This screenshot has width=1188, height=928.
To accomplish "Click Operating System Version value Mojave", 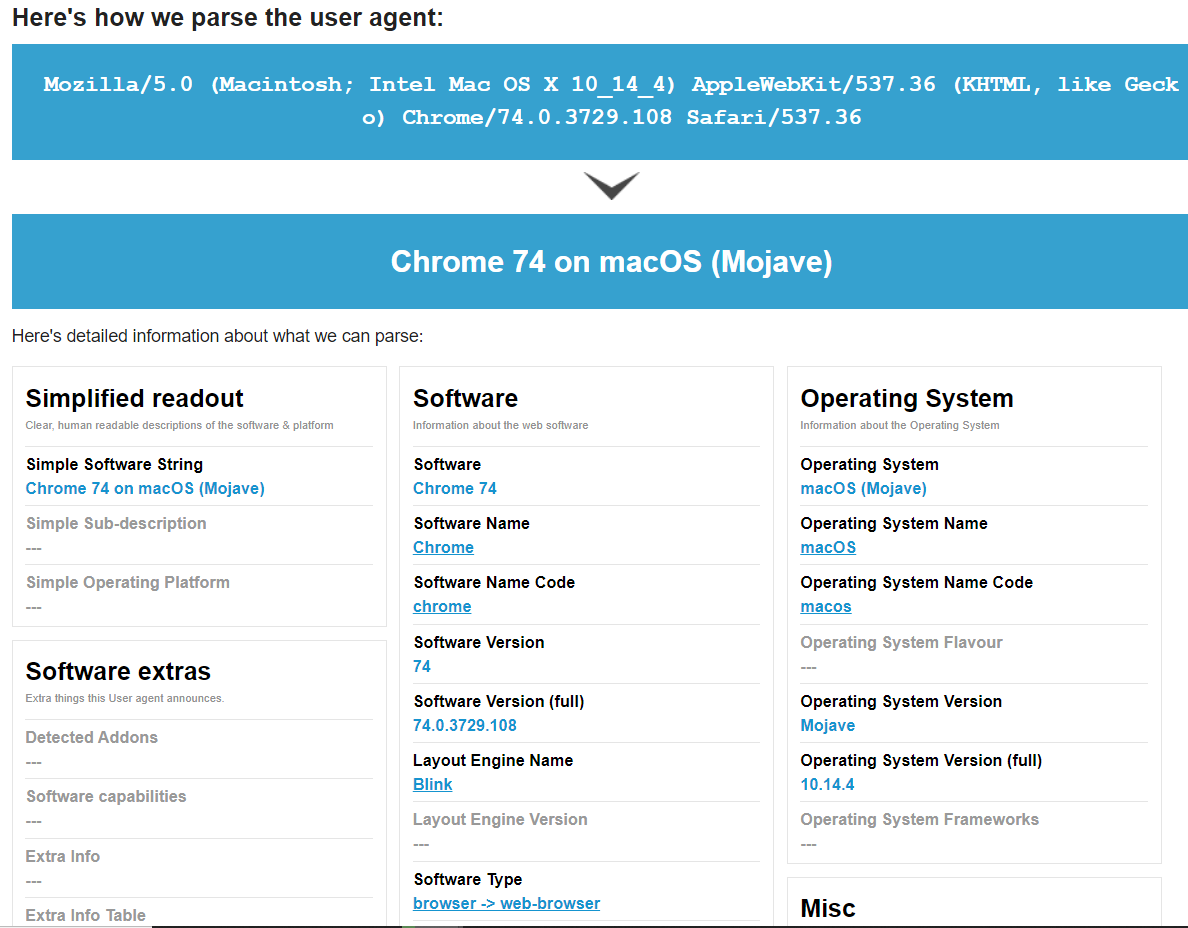I will point(827,725).
